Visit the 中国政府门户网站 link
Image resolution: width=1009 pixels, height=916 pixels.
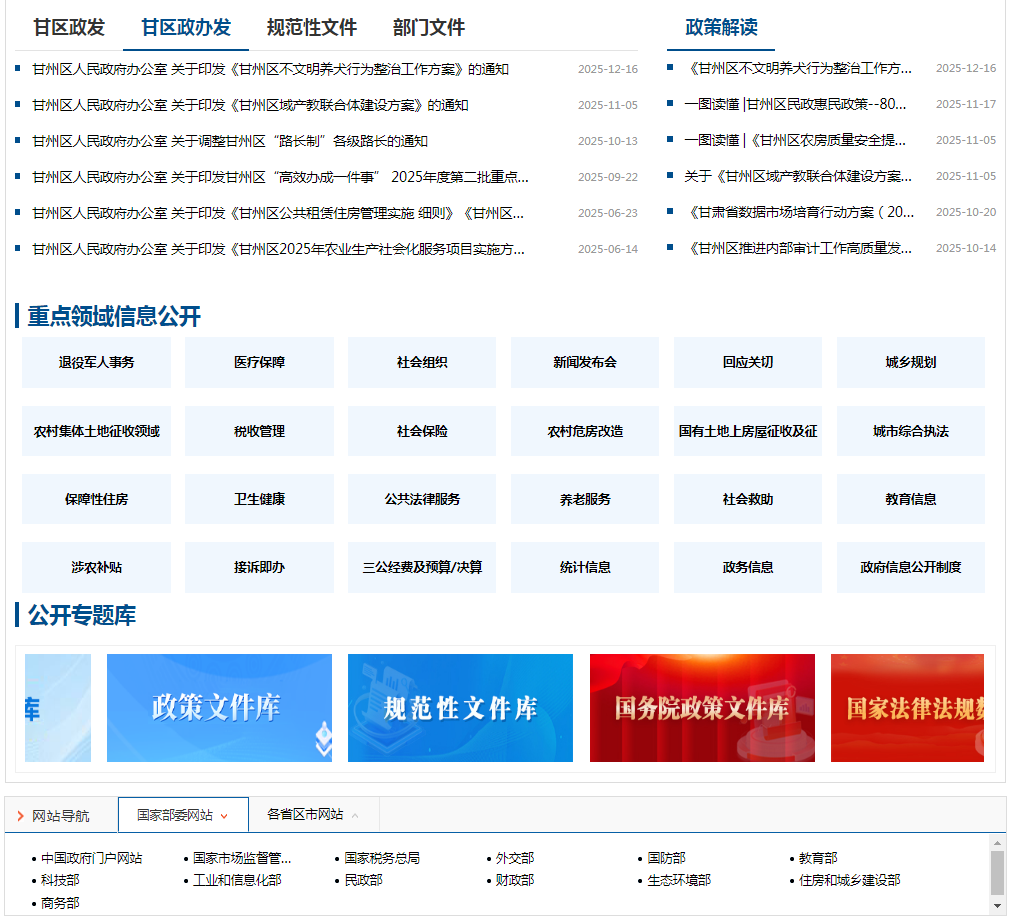92,858
